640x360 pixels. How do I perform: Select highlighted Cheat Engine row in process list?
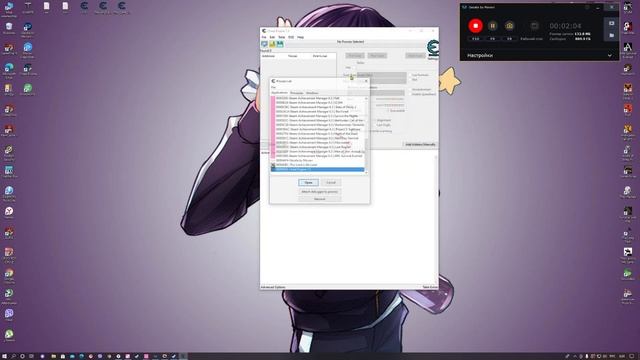(318, 169)
